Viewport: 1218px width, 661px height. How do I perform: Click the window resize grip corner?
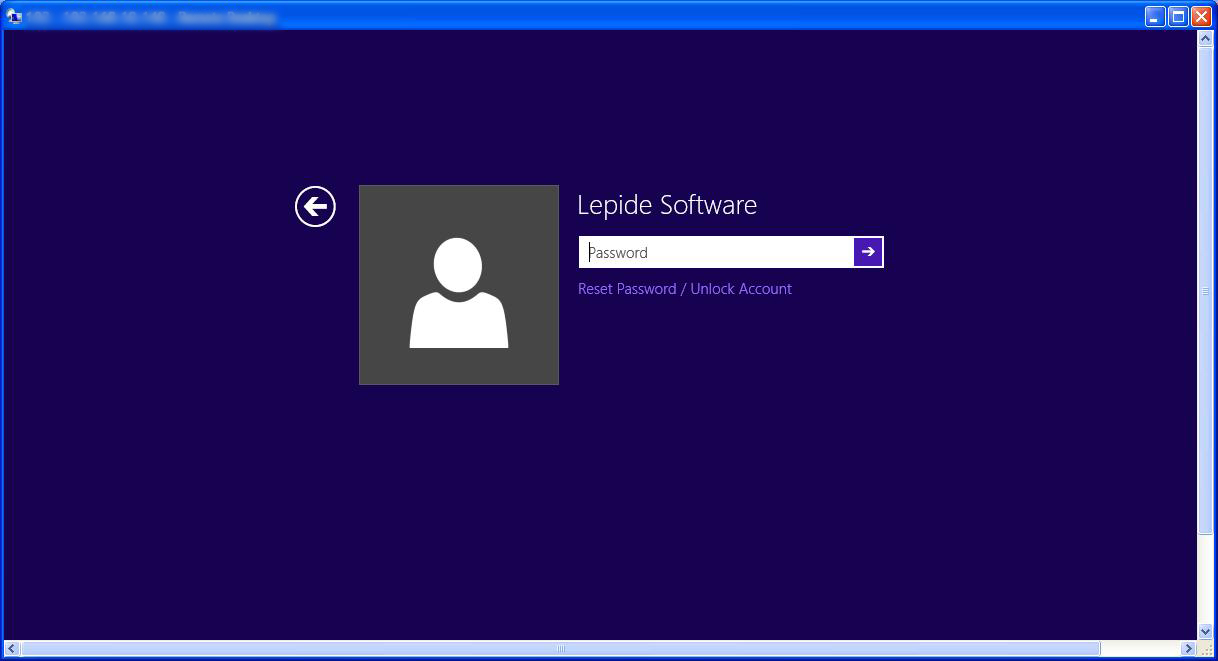(1206, 650)
